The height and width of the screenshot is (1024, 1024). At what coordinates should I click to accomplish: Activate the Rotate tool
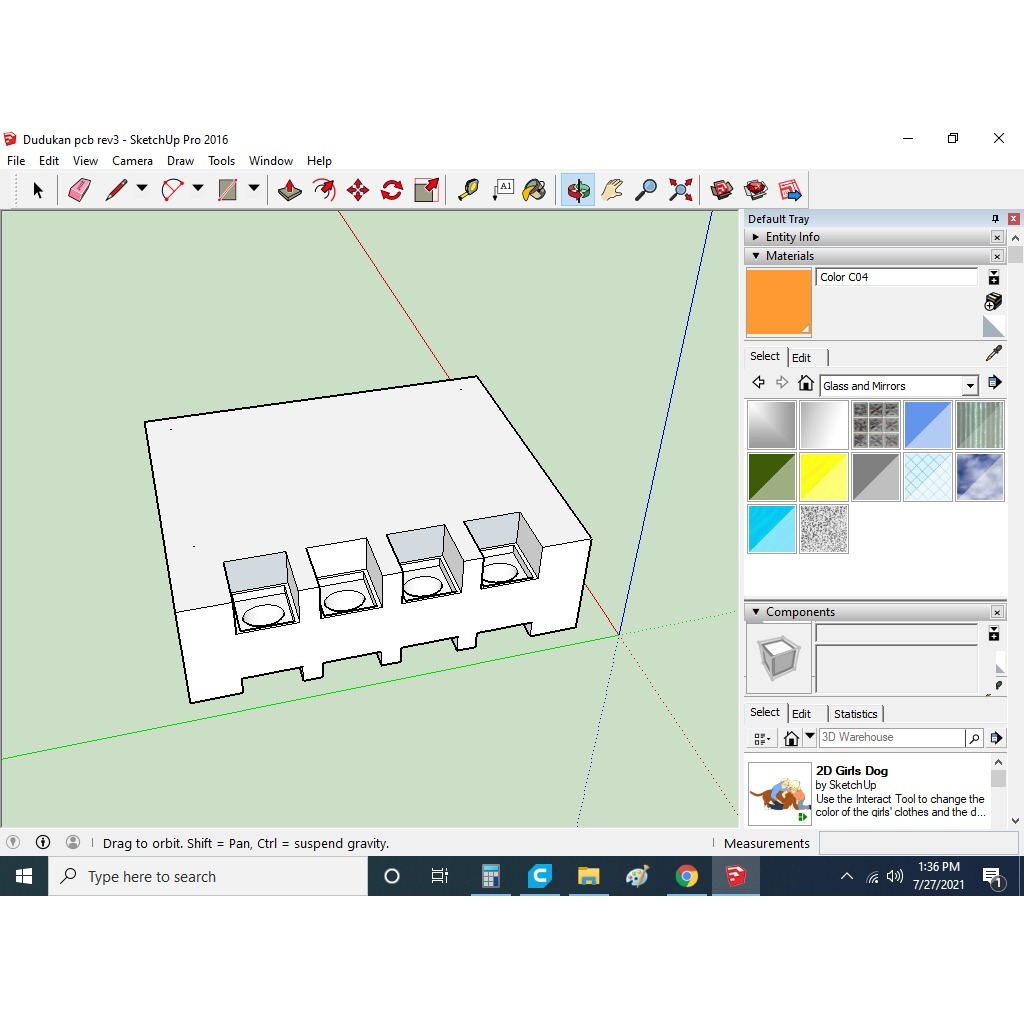tap(390, 189)
